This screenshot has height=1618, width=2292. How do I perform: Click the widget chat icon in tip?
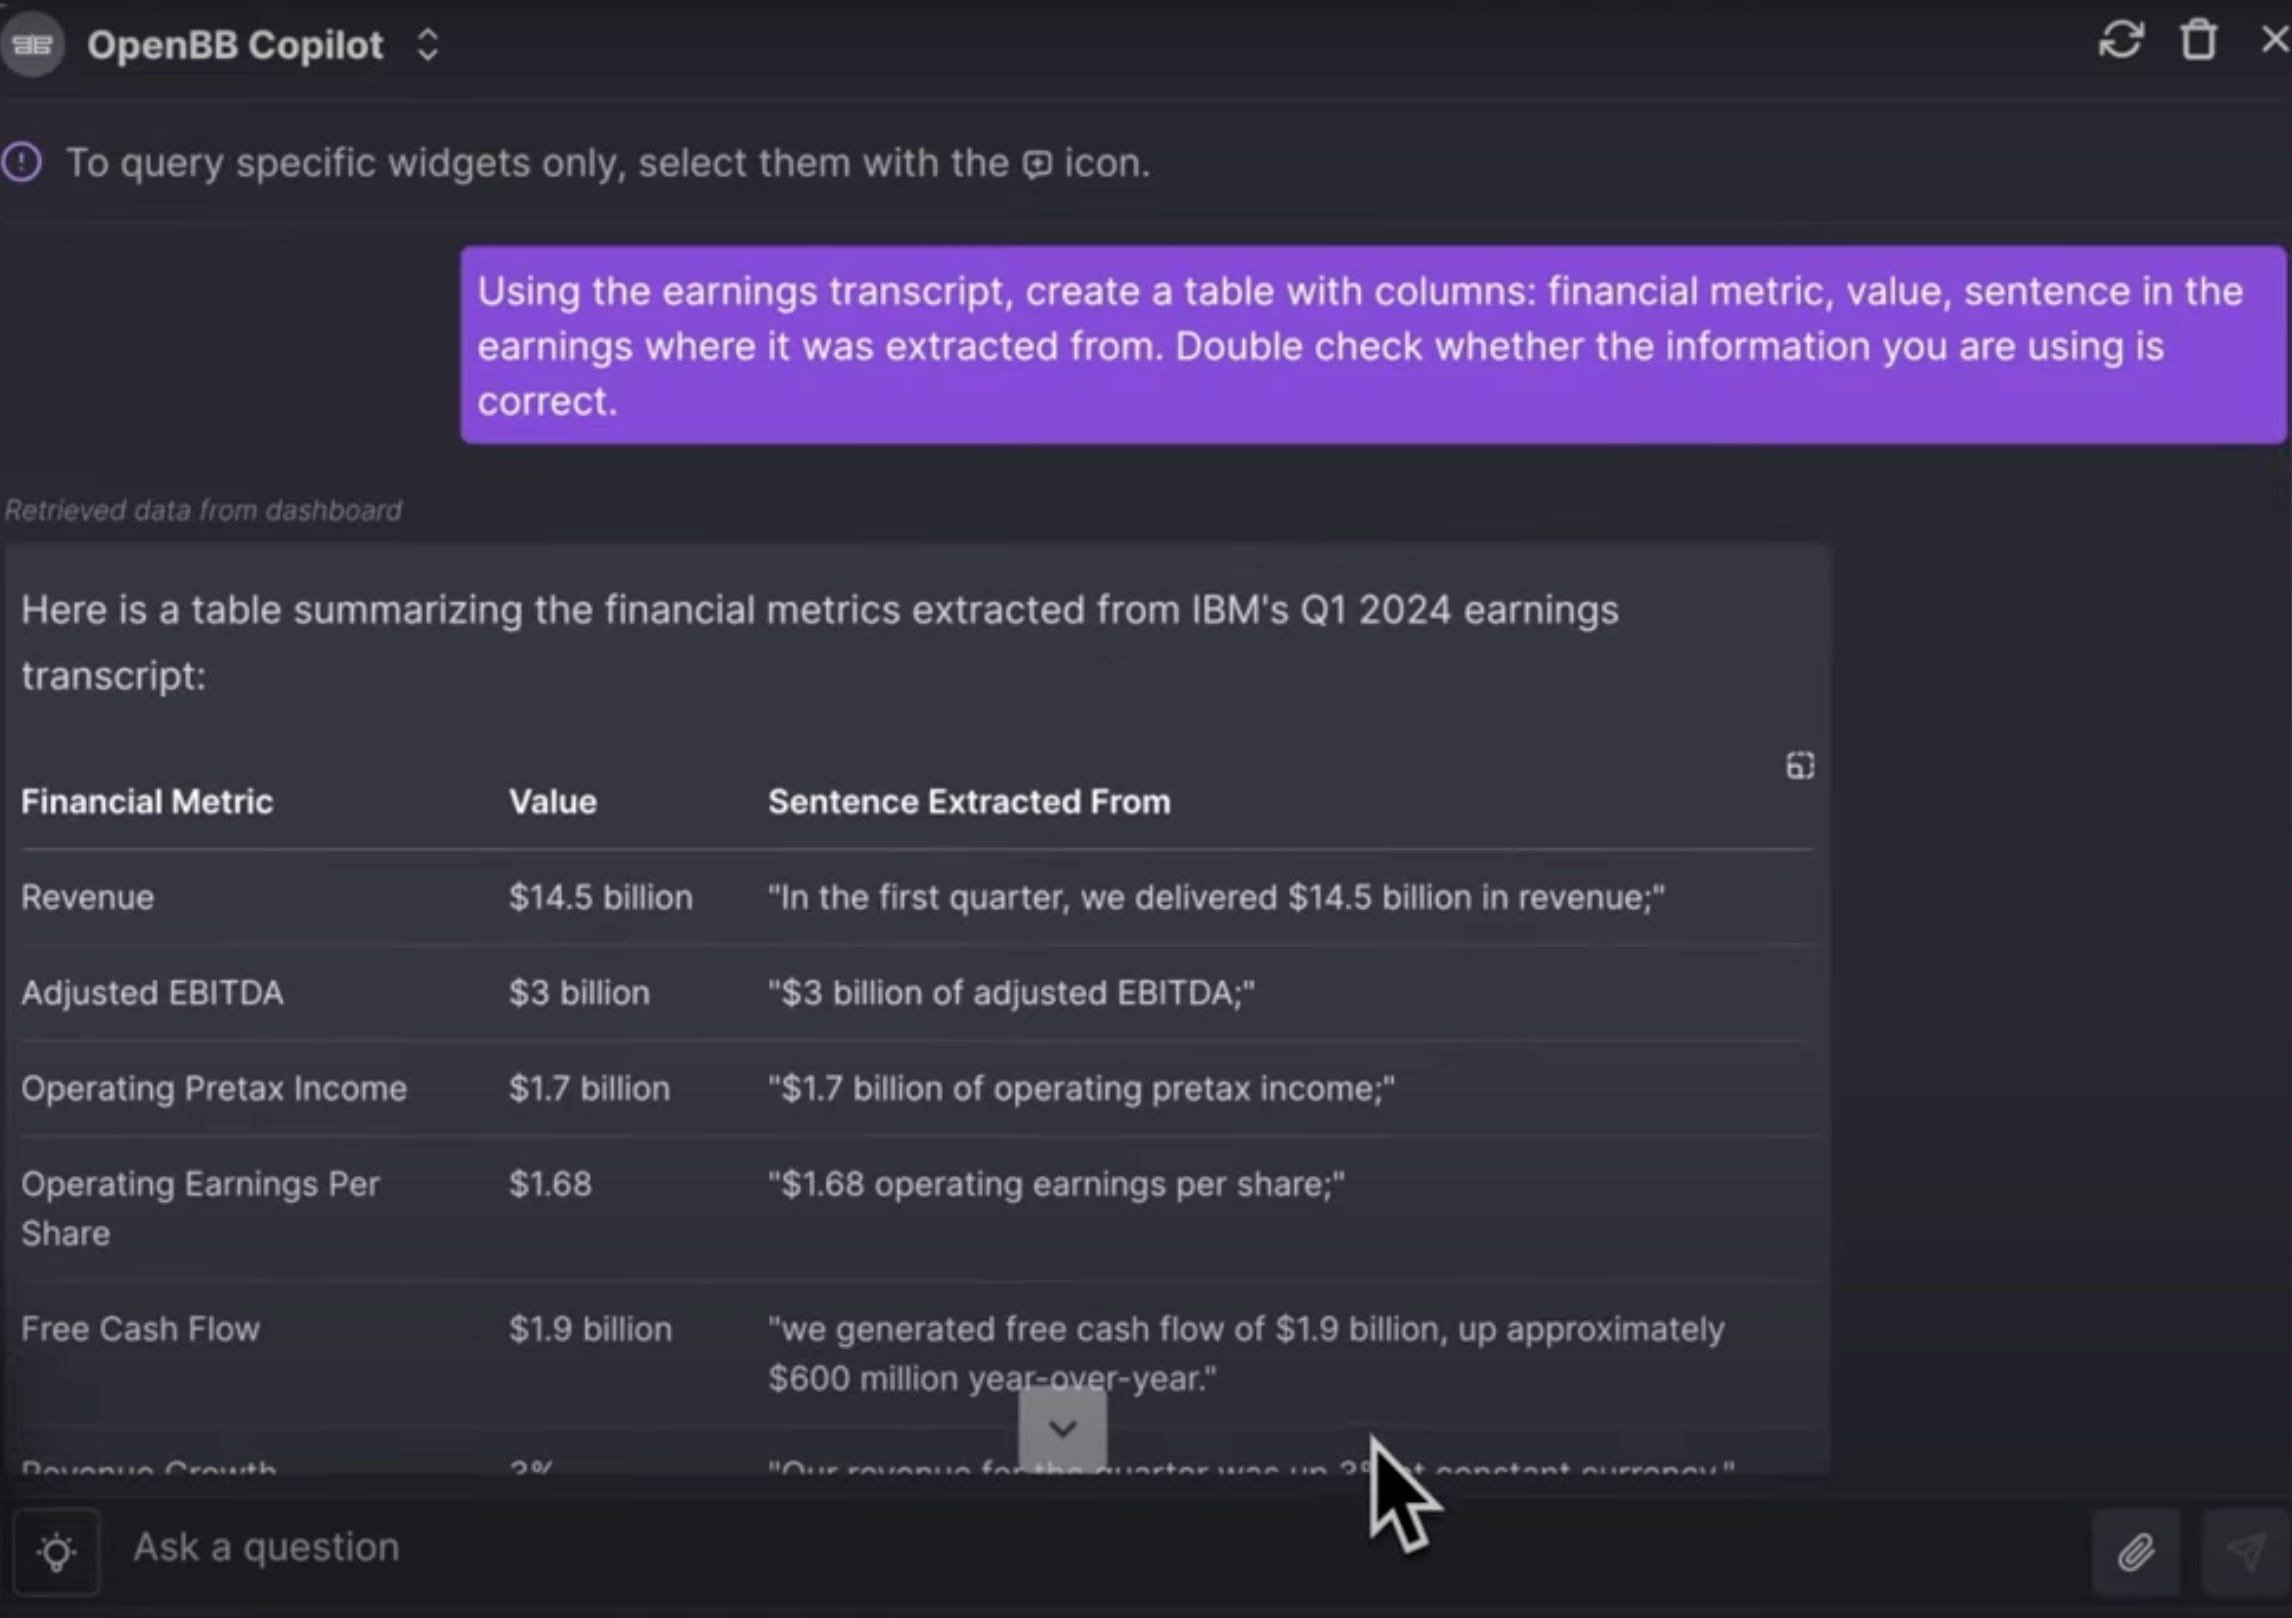click(1037, 164)
